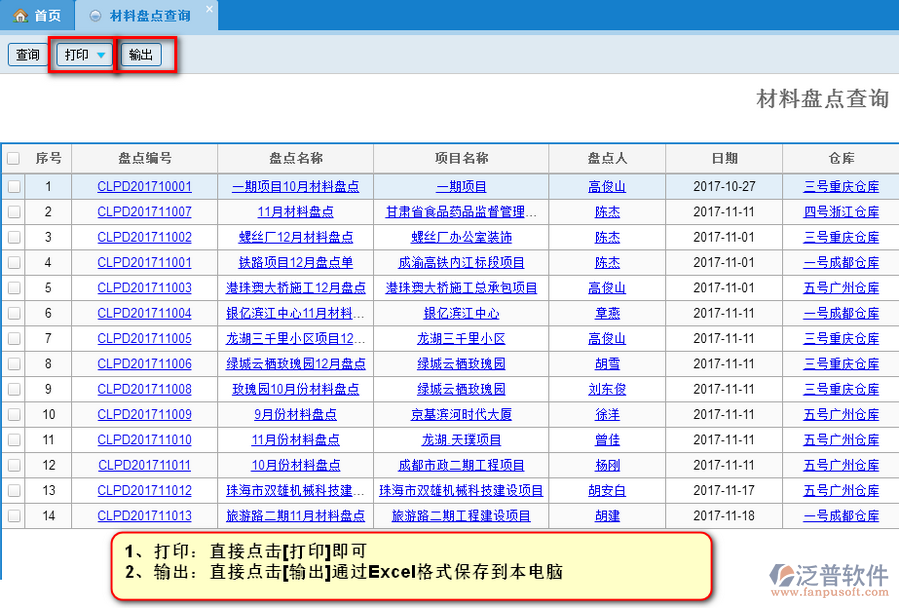Click 四号浙江仓库 warehouse link

click(x=841, y=212)
